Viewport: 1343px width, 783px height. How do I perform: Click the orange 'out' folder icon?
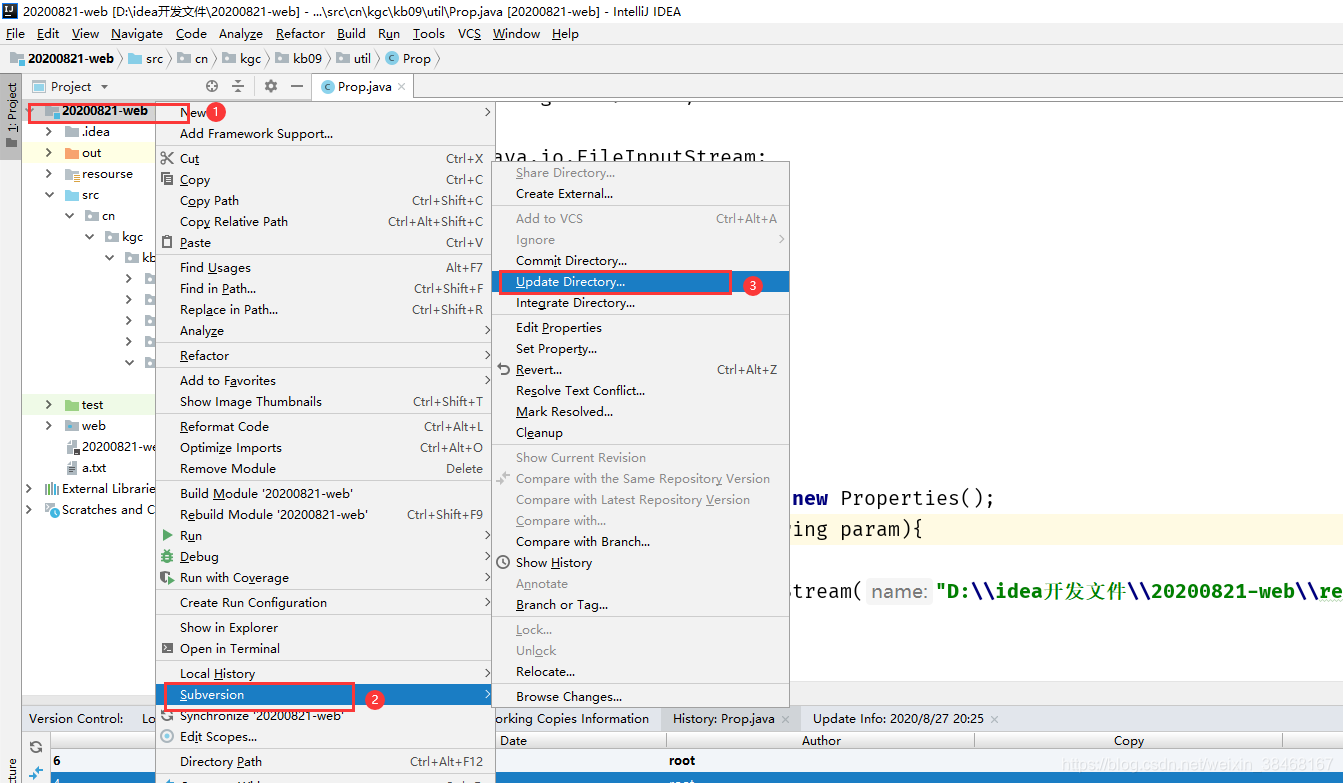tap(72, 153)
